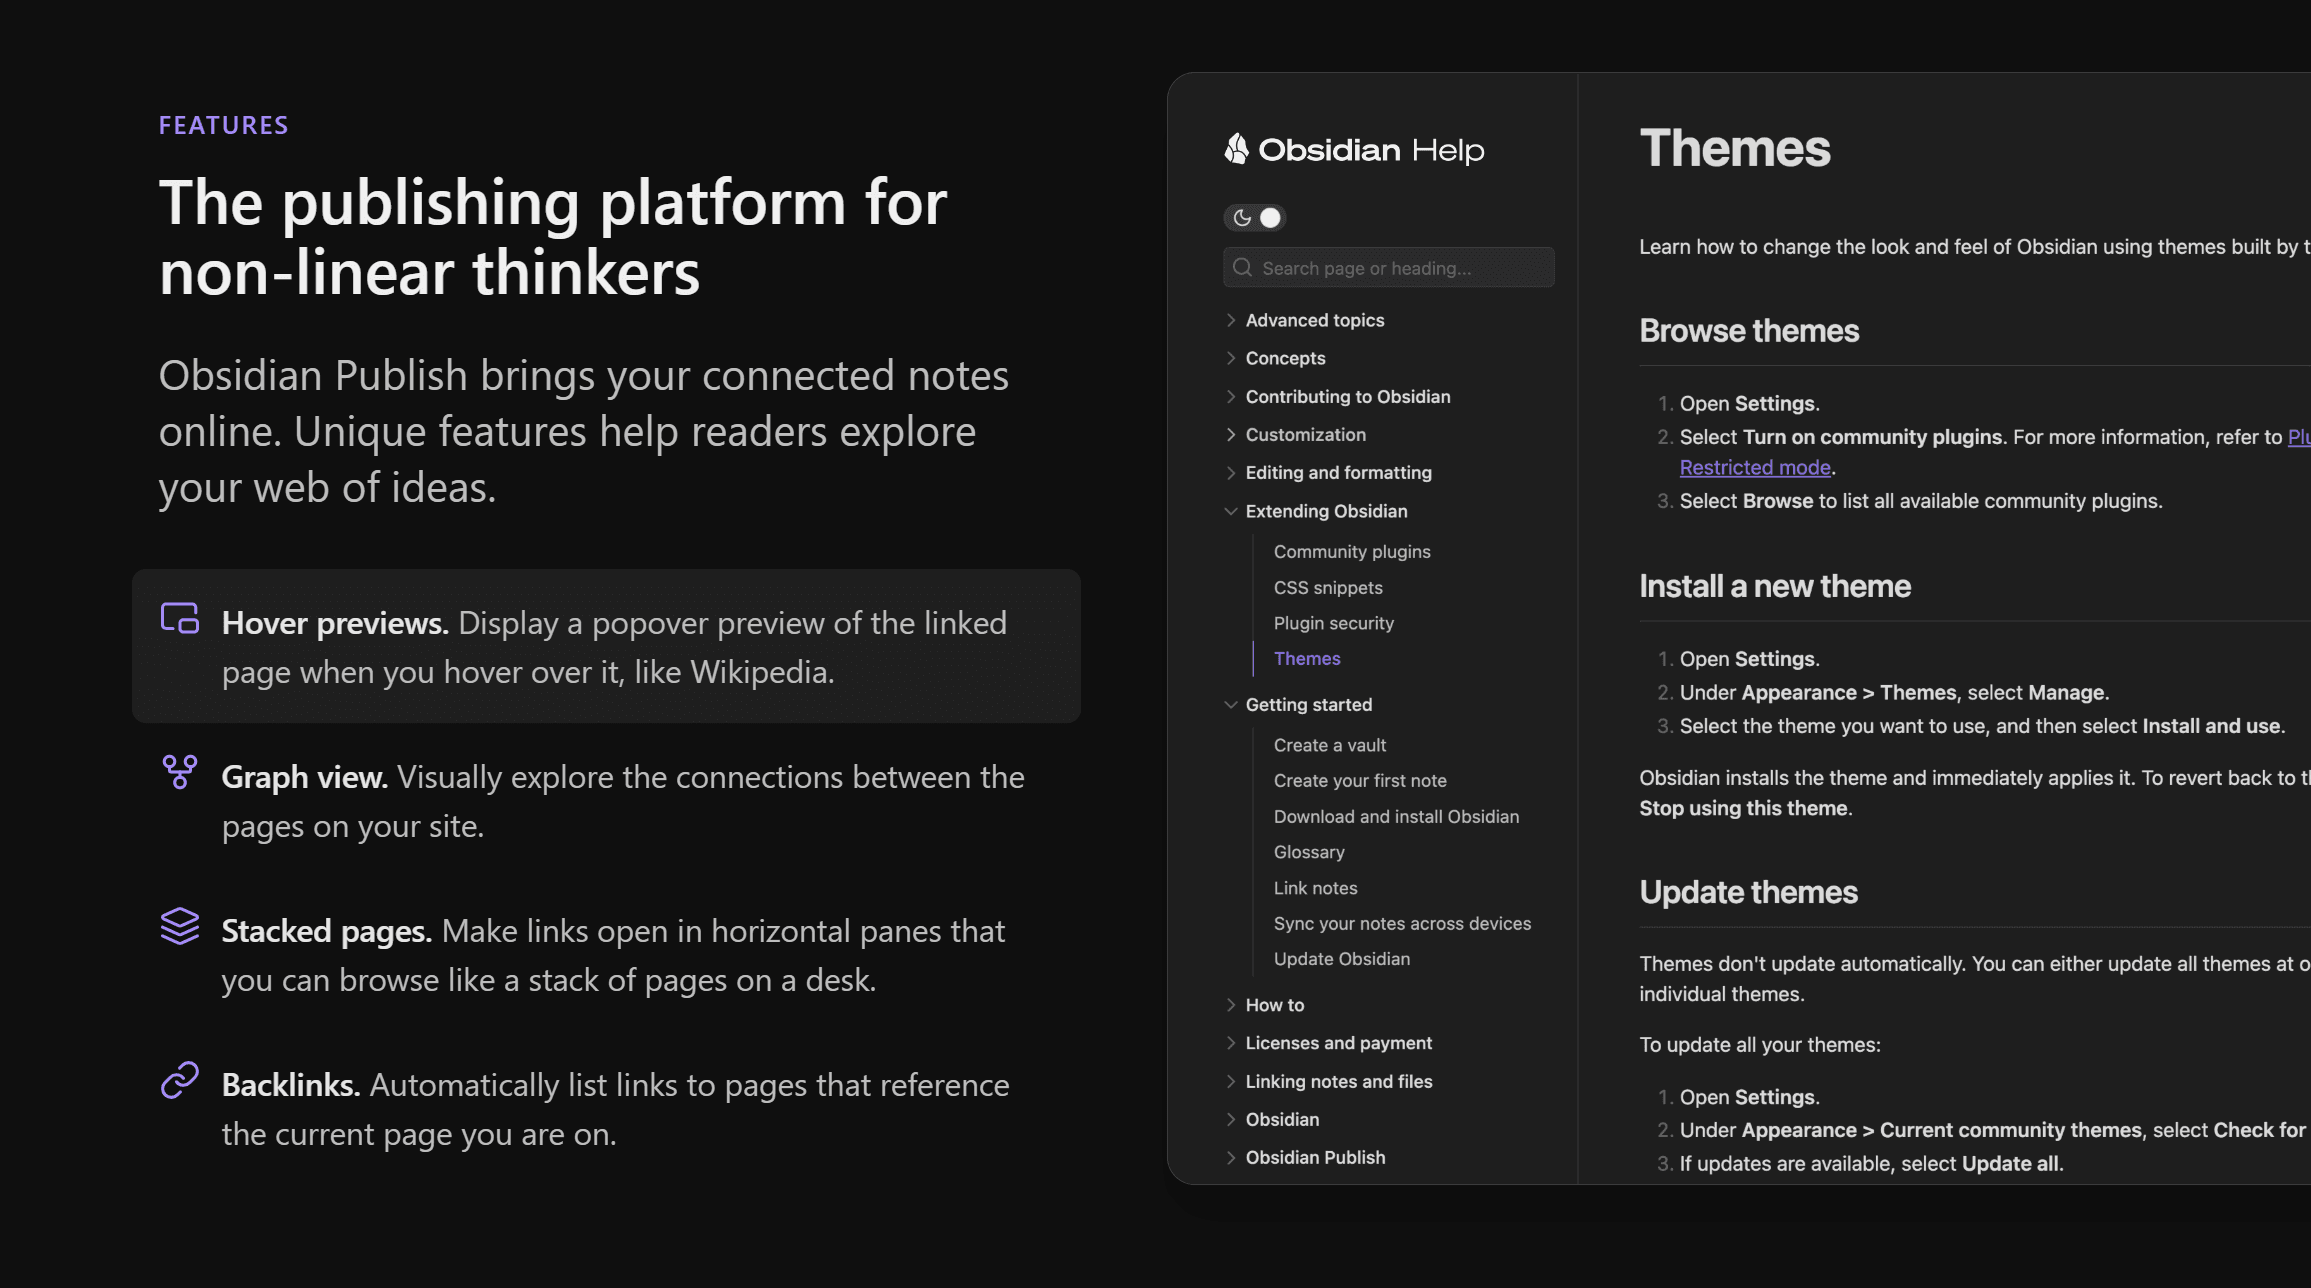Click the magnifier icon in search box
Screen dimensions: 2311x1288
(1243, 268)
